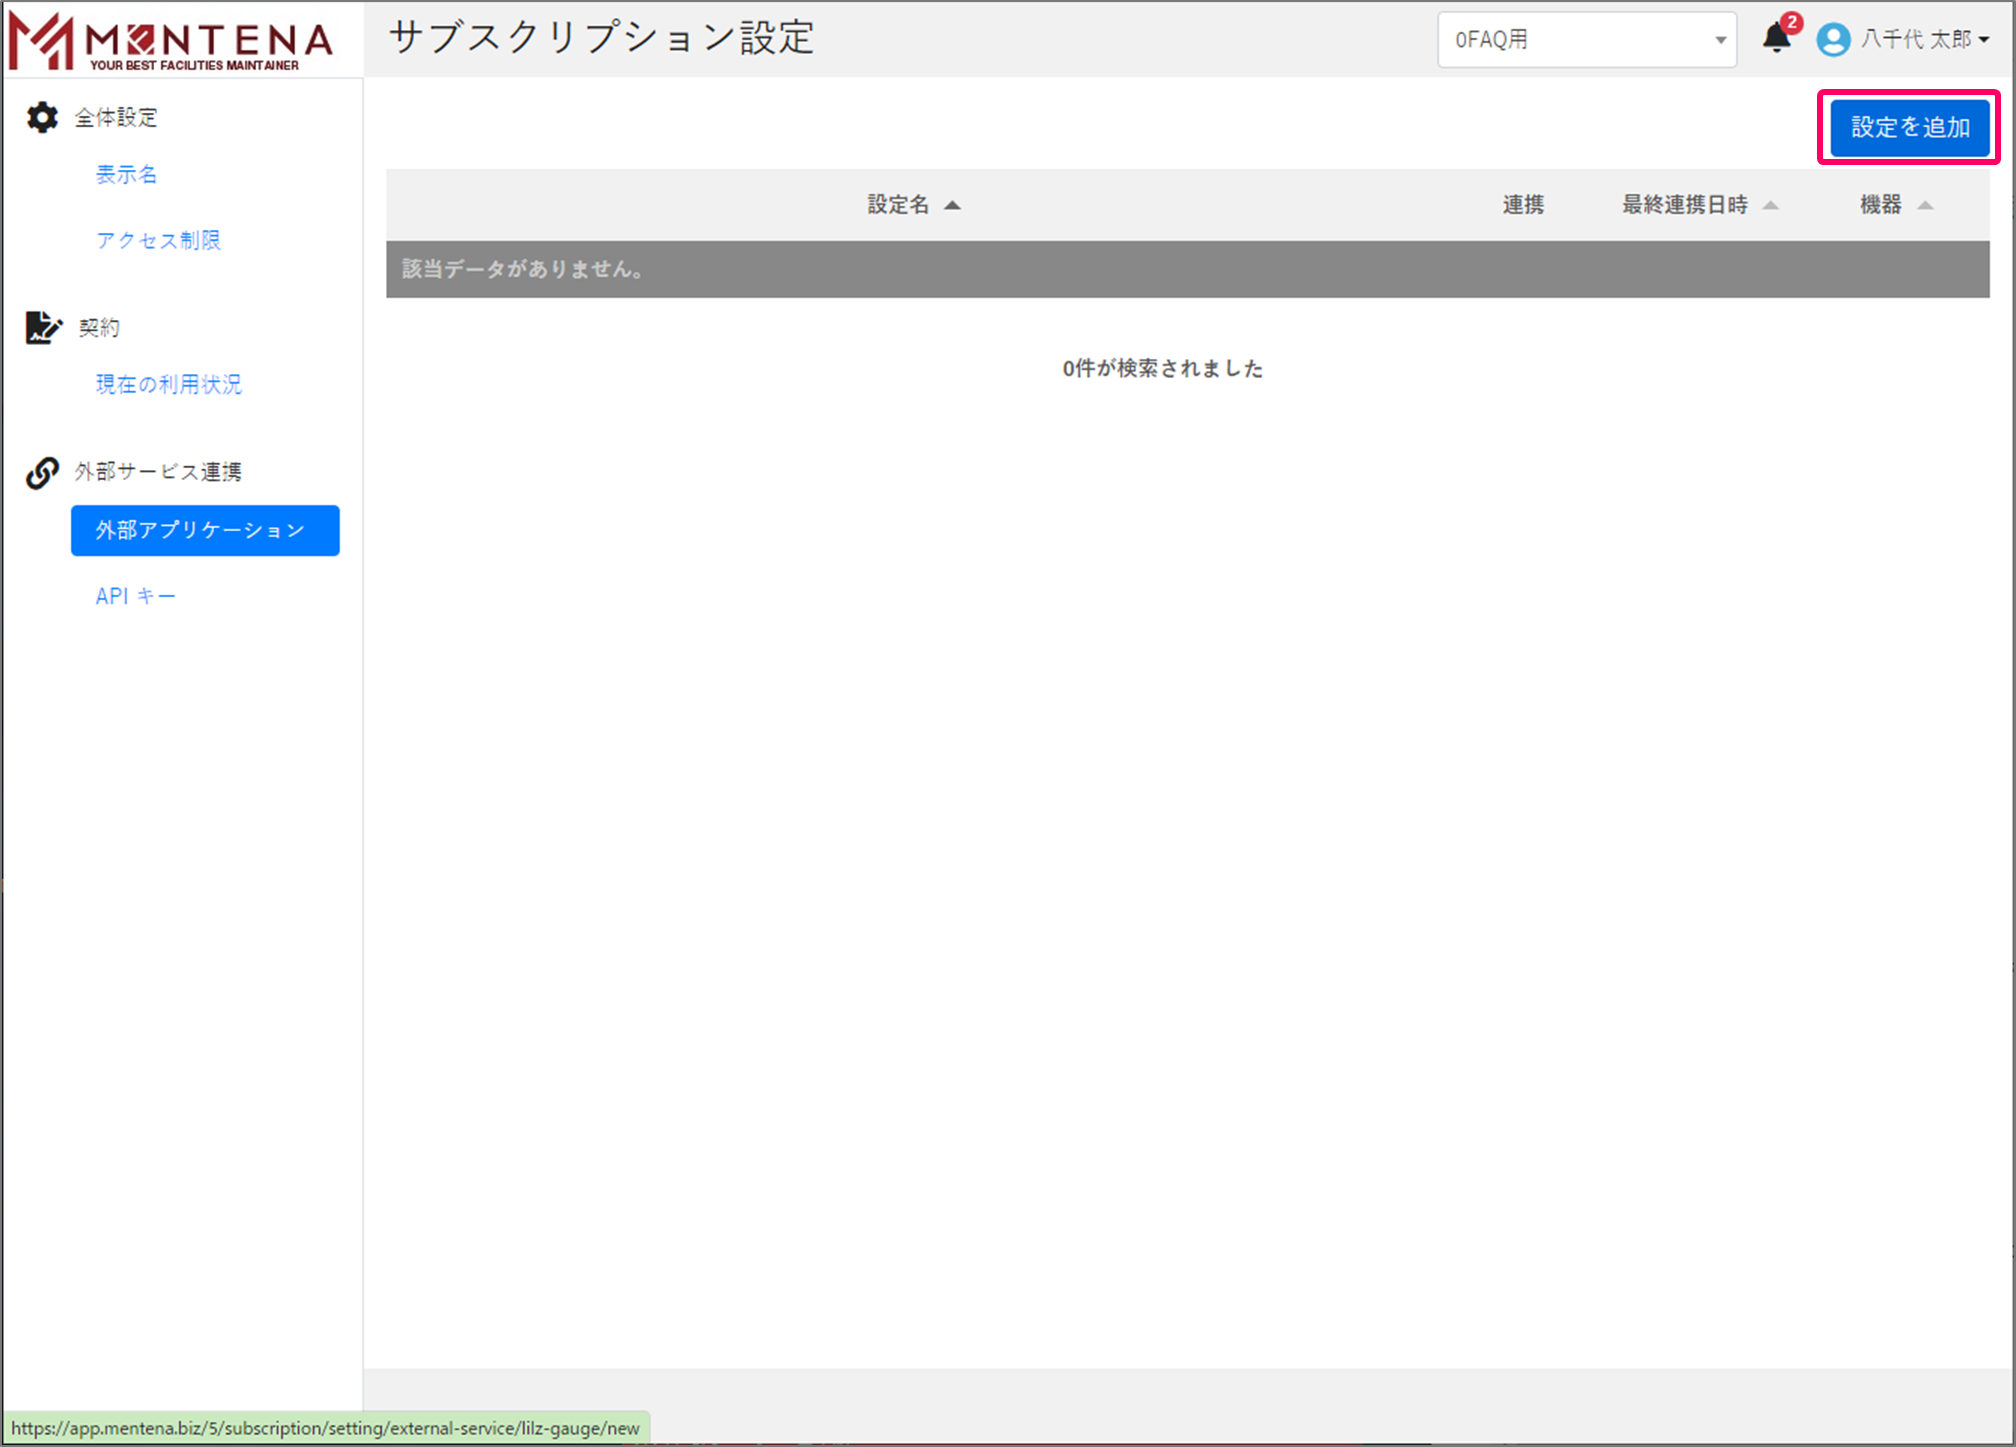The height and width of the screenshot is (1447, 2016).
Task: Select 外部アプリケーション menu item
Action: [205, 530]
